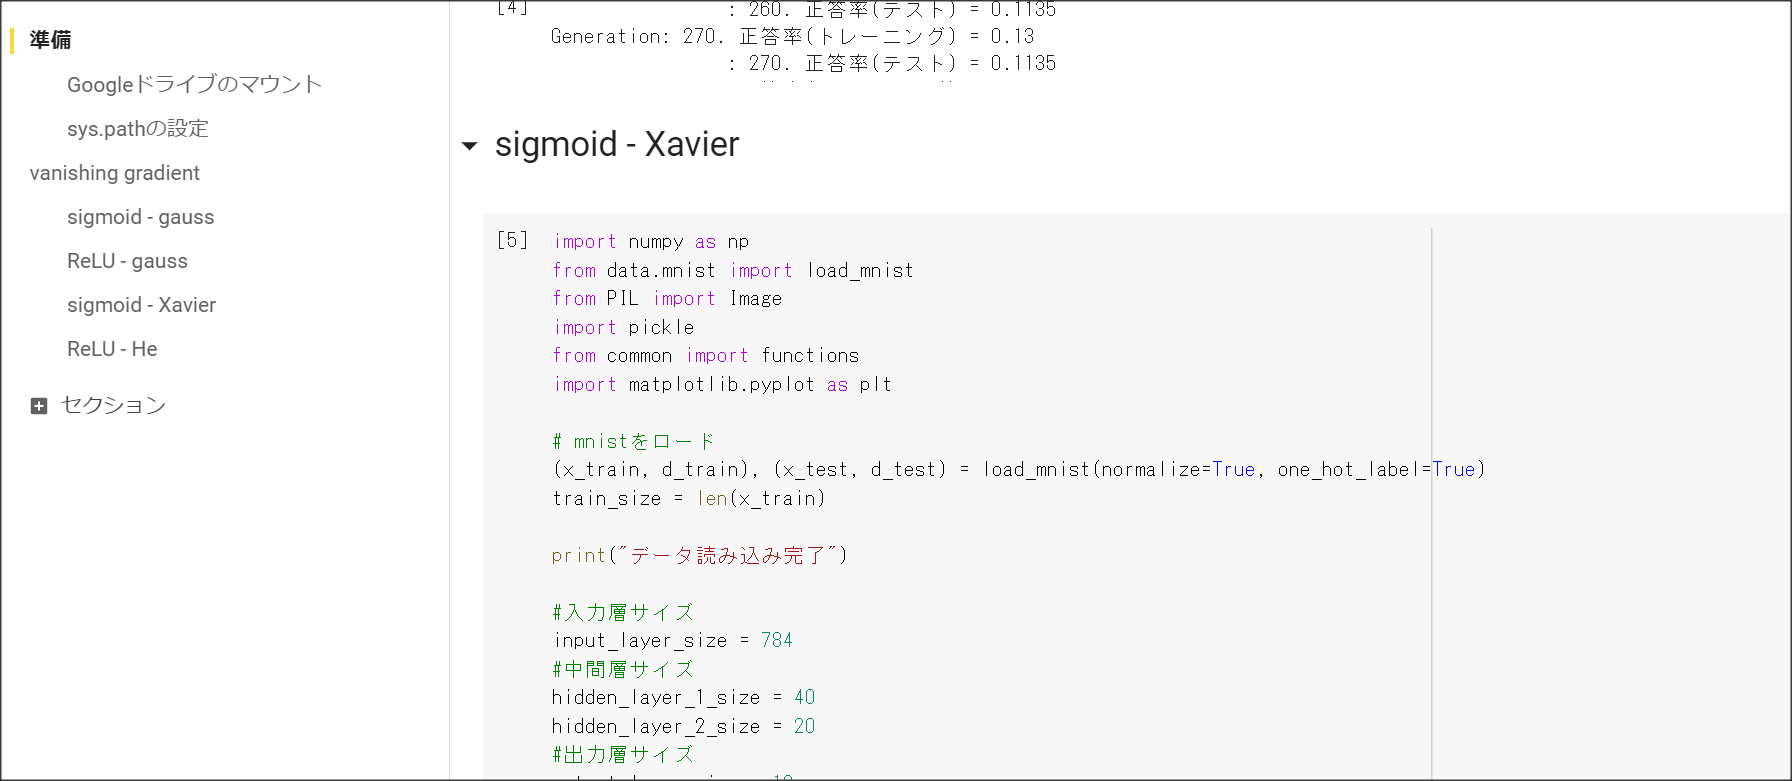
Task: Click the load_mnist(normalize=True call line
Action: (1019, 470)
